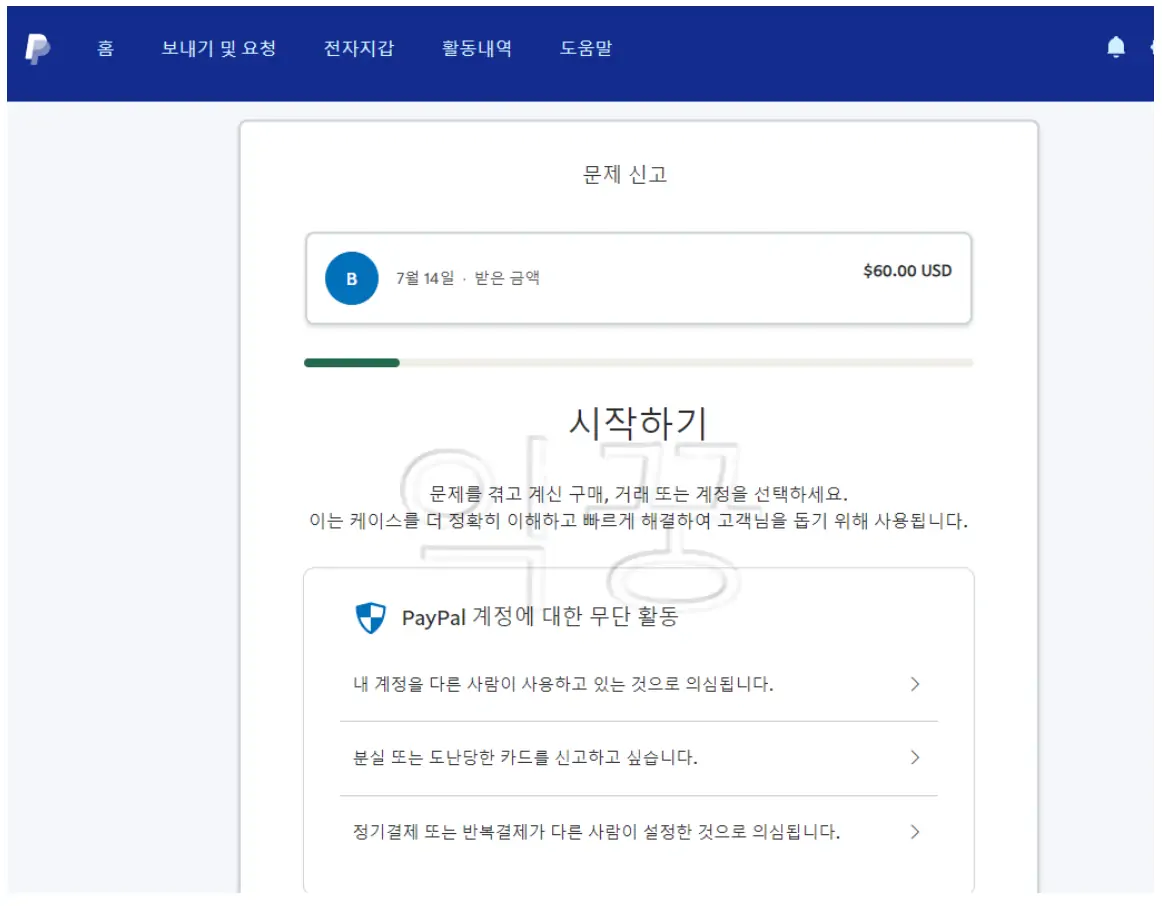This screenshot has height=906, width=1162.
Task: Click the chevron for suspicious recurring payment option
Action: pos(914,831)
